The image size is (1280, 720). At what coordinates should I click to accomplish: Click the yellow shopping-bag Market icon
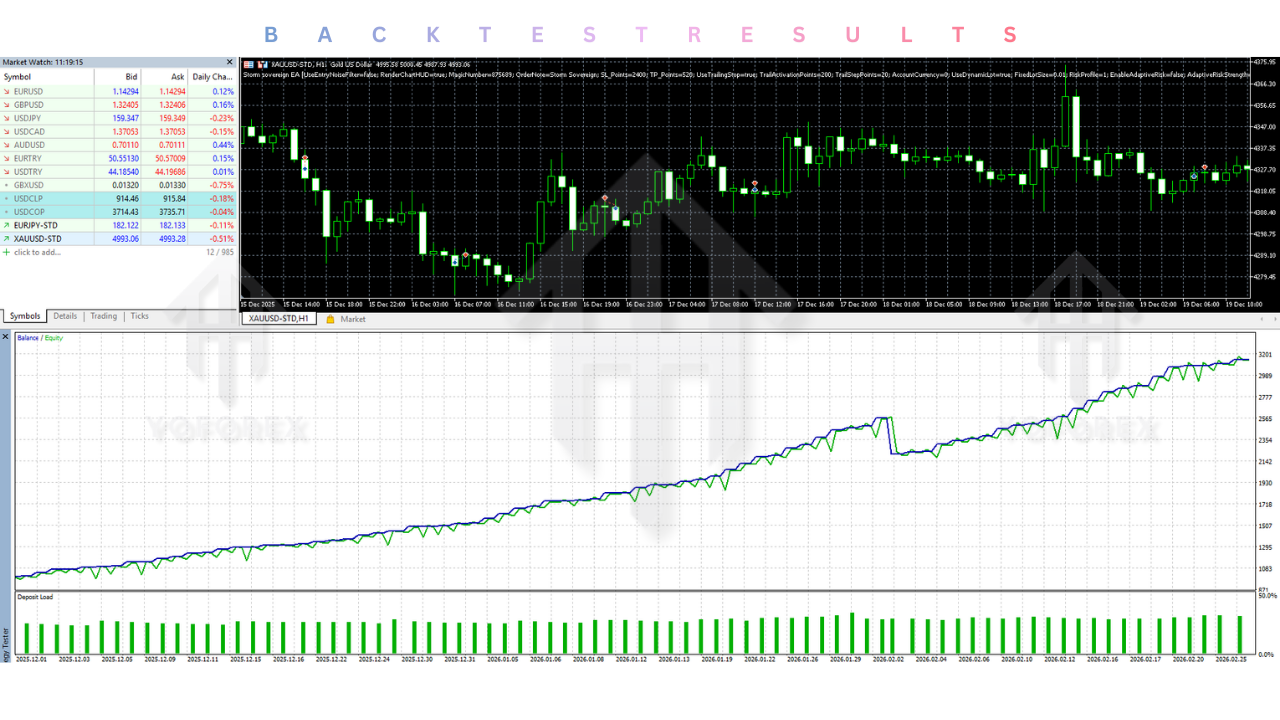point(331,318)
